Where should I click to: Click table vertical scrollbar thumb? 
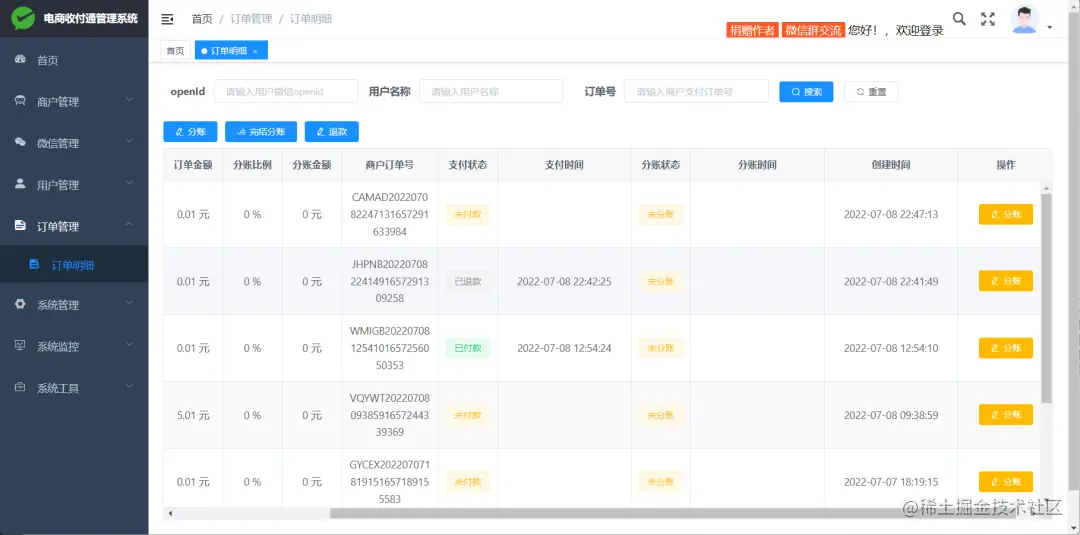pyautogui.click(x=1046, y=298)
